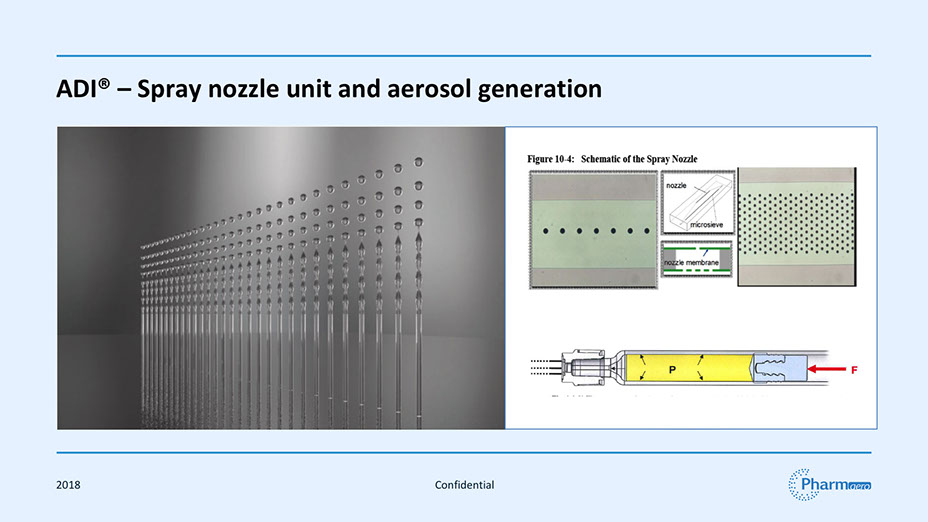Click the yellow pressure chamber labeled P

click(x=673, y=369)
